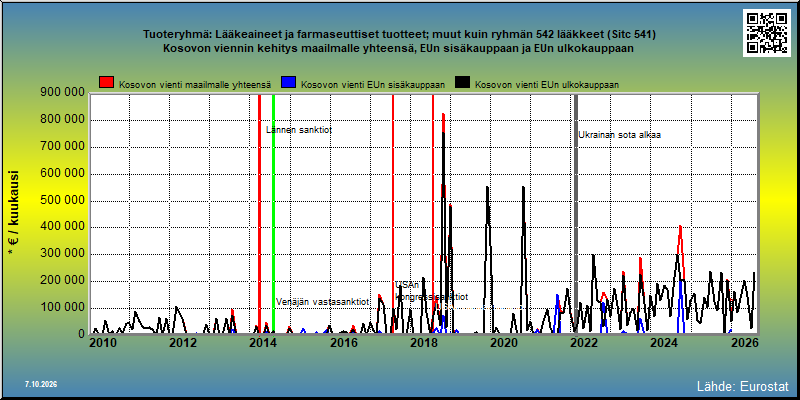Click the y-axis value 300 000
Screen dimensions: 800x400
pyautogui.click(x=62, y=254)
